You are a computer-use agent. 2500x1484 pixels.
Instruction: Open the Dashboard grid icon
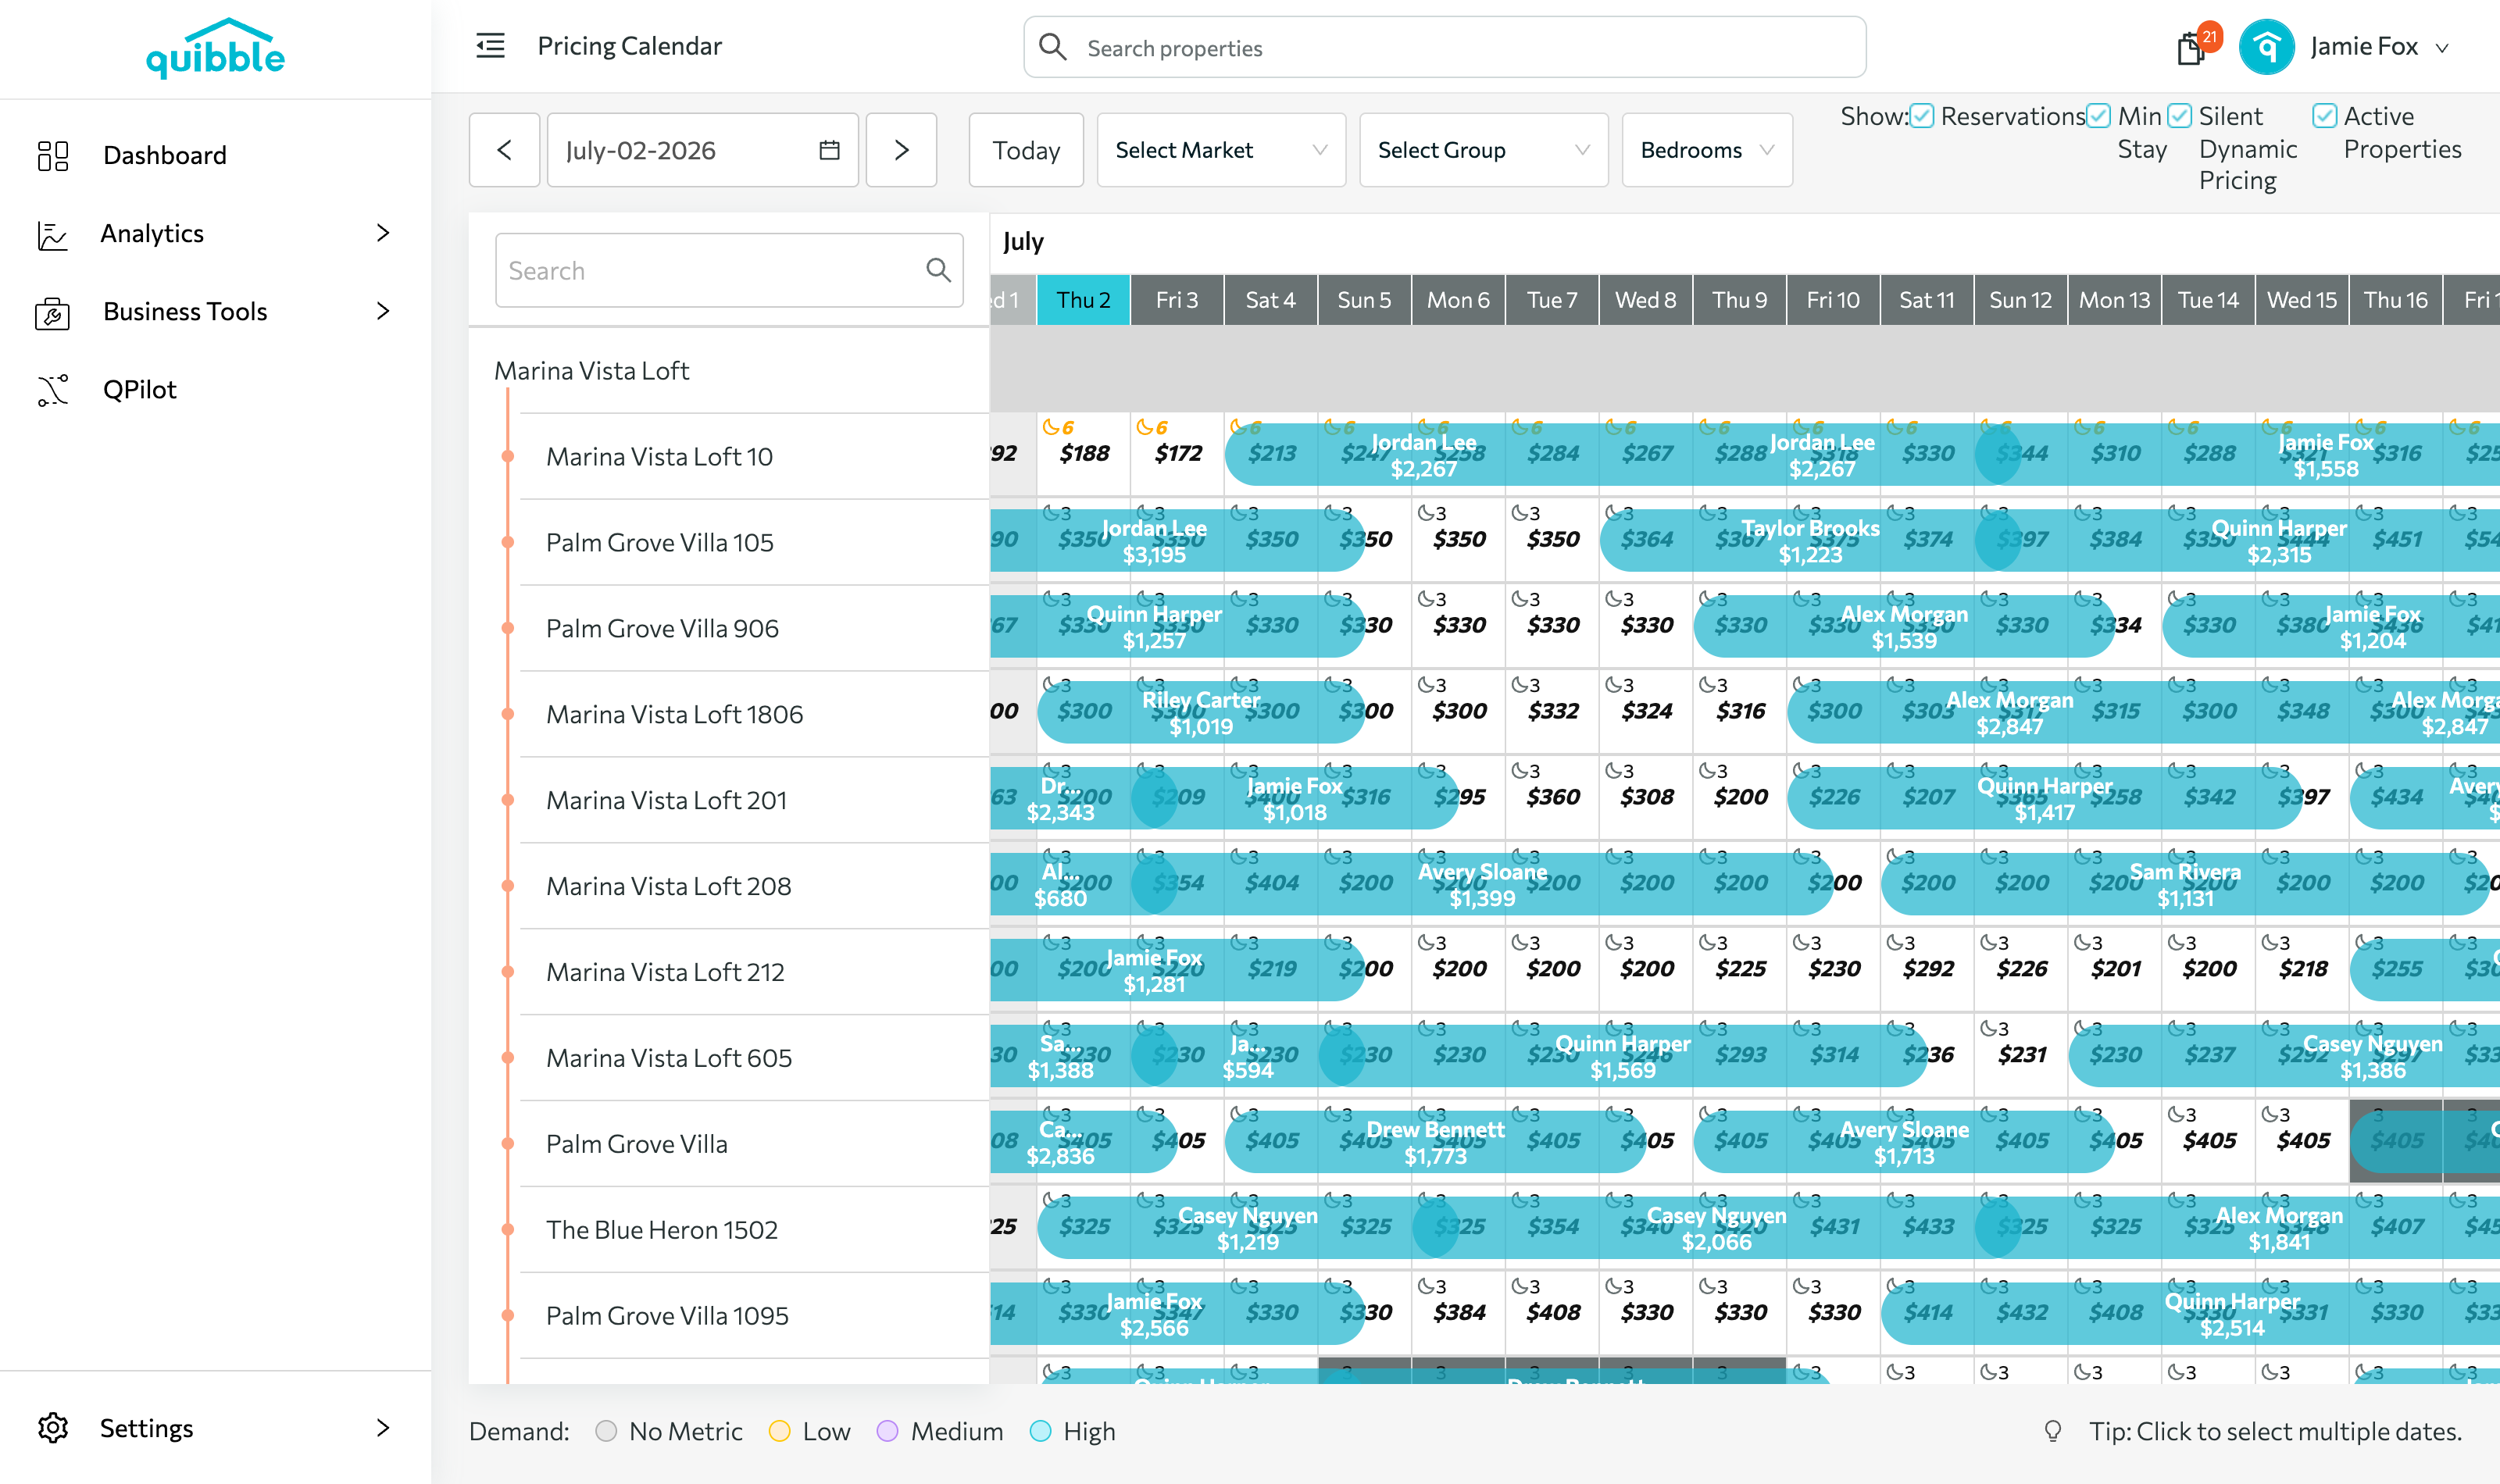(52, 155)
